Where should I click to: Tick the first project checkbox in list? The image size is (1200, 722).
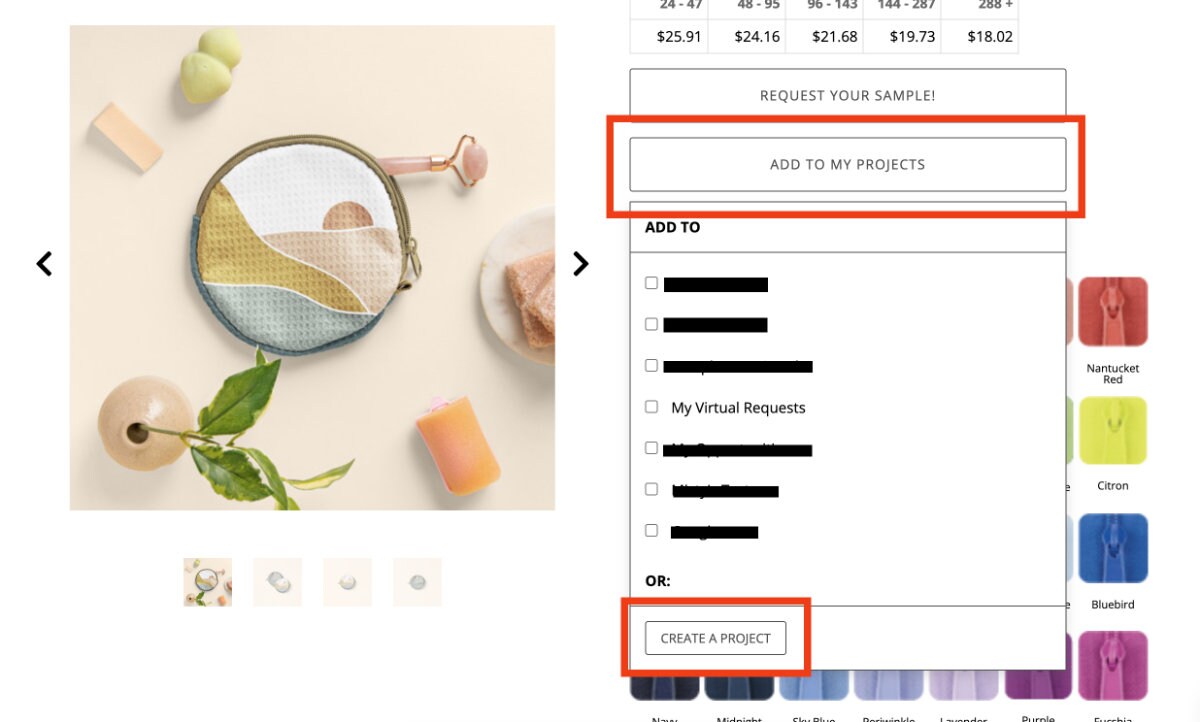click(651, 283)
